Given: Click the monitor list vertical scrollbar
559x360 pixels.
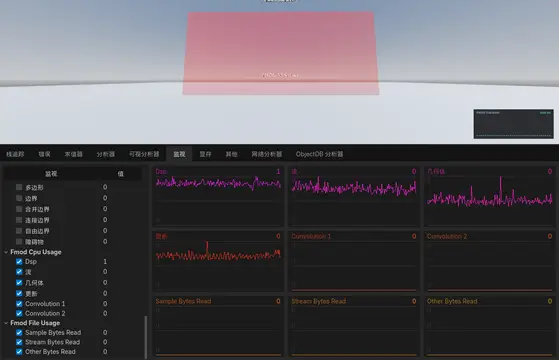Looking at the screenshot, I should tap(145, 337).
